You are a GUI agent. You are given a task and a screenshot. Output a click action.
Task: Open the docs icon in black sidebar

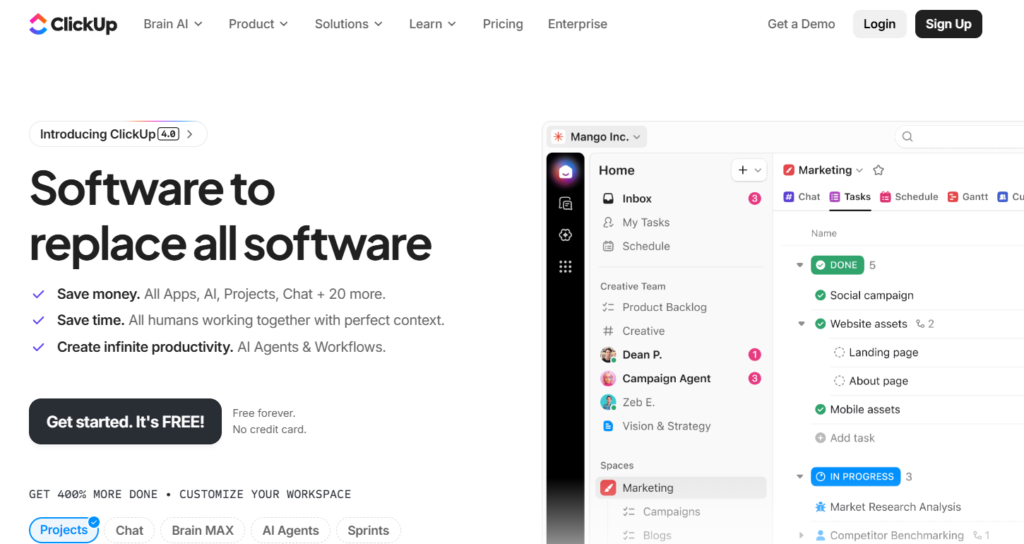tap(566, 204)
